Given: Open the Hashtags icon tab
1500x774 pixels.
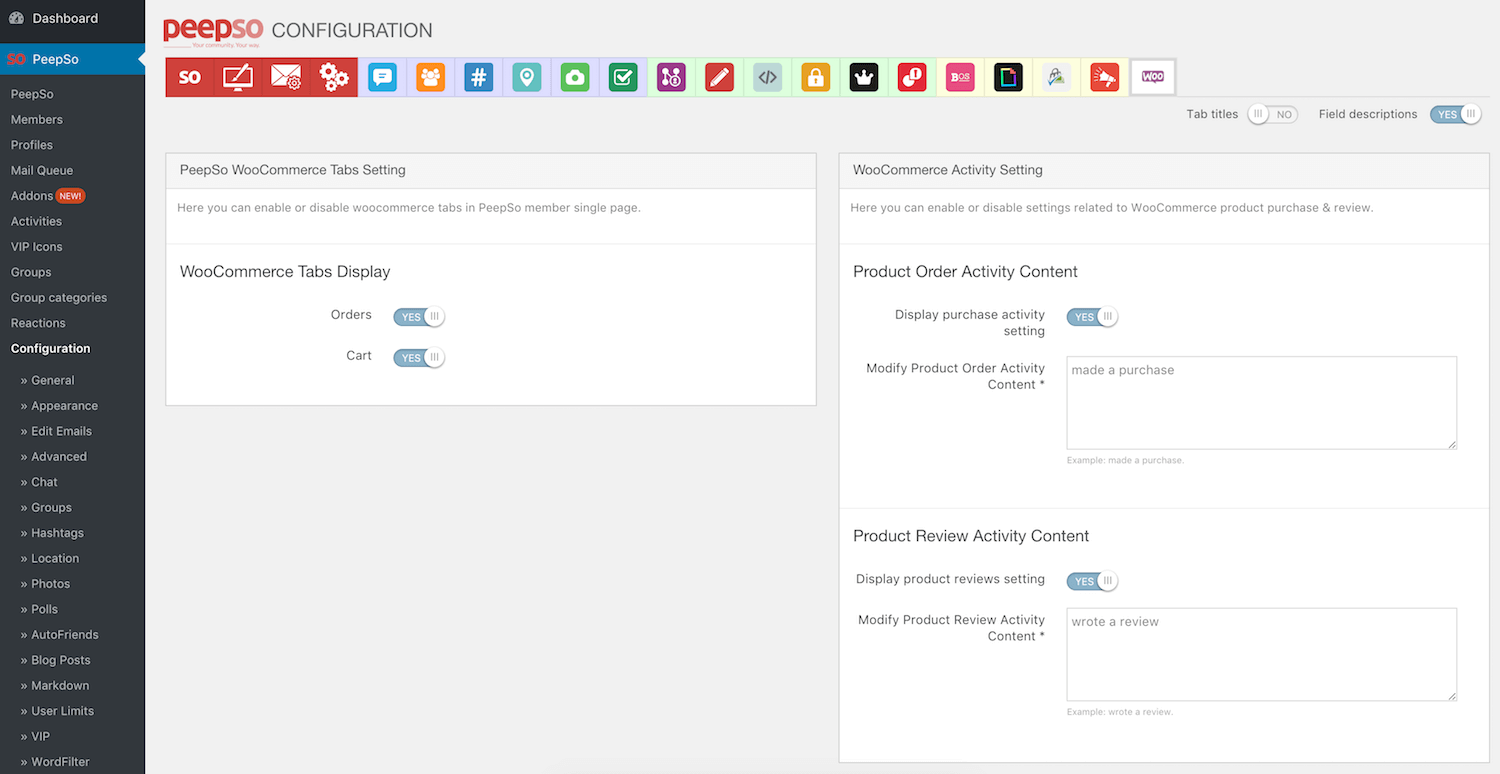Looking at the screenshot, I should (479, 77).
